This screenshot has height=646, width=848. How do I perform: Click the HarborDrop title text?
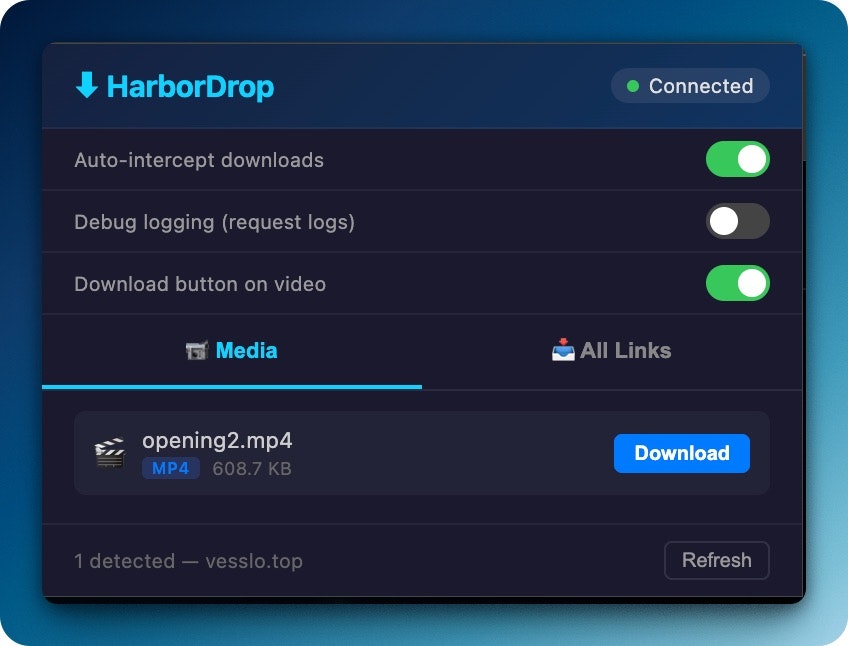pyautogui.click(x=190, y=88)
